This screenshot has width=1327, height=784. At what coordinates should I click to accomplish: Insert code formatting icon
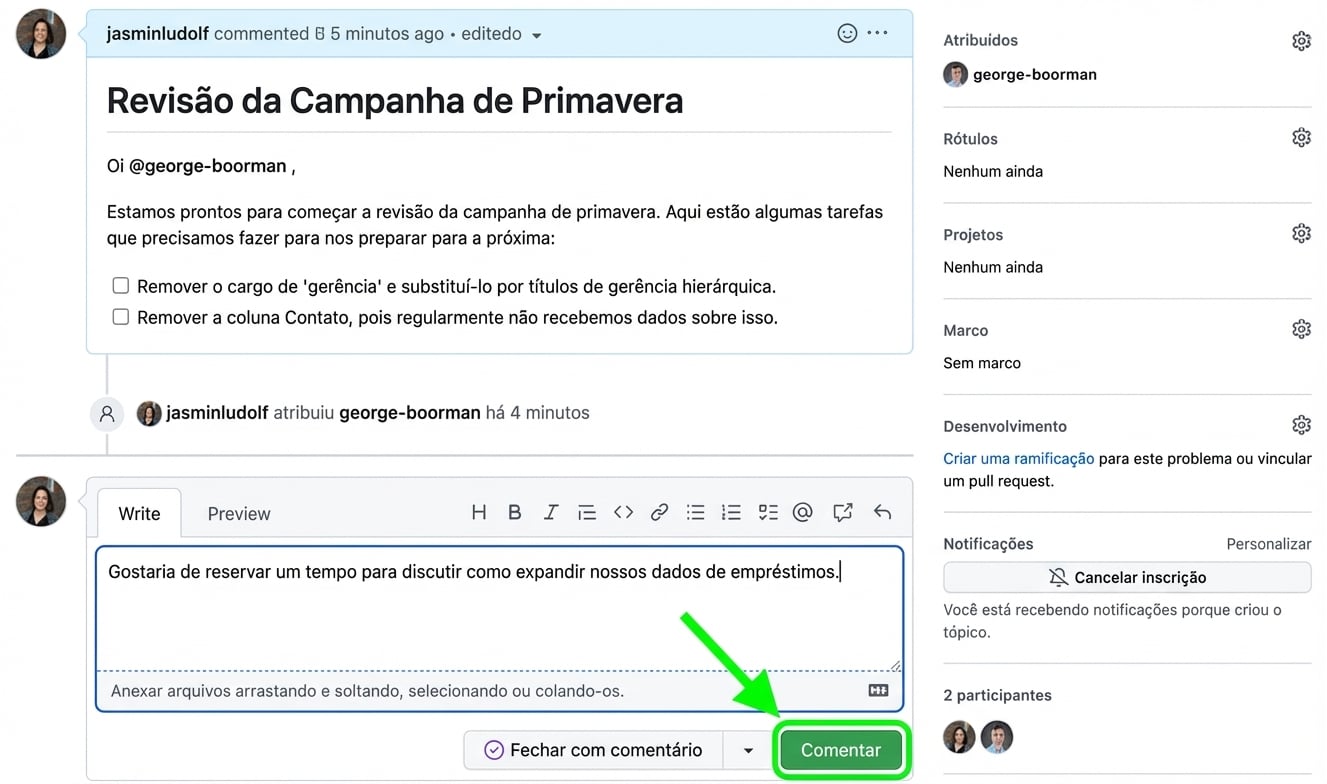[623, 512]
